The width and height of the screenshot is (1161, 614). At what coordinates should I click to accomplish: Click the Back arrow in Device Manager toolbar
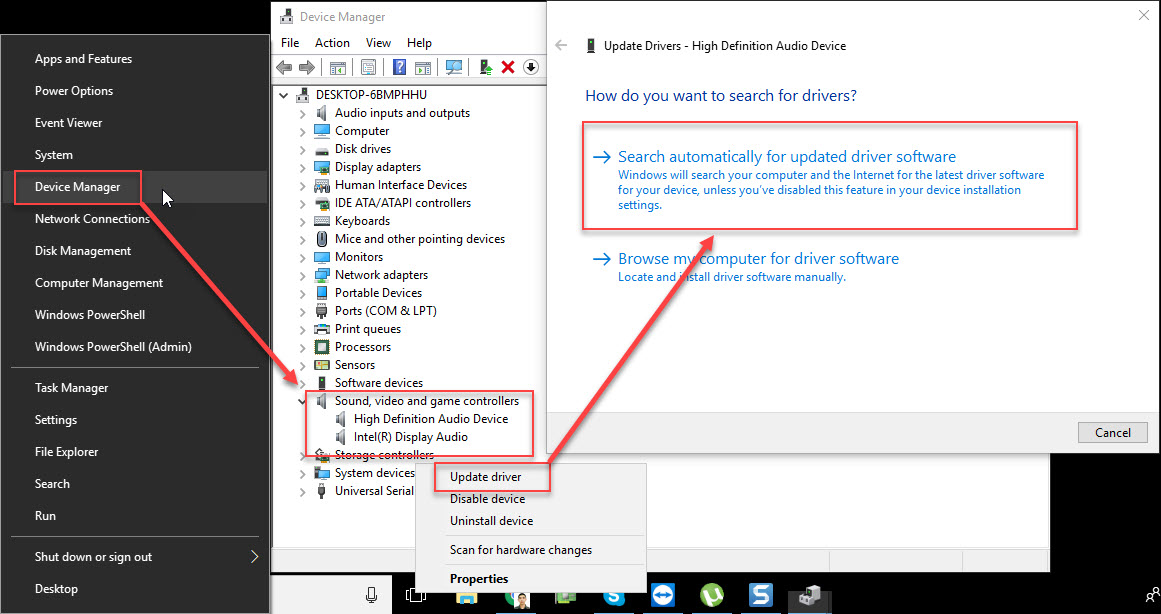(x=284, y=67)
